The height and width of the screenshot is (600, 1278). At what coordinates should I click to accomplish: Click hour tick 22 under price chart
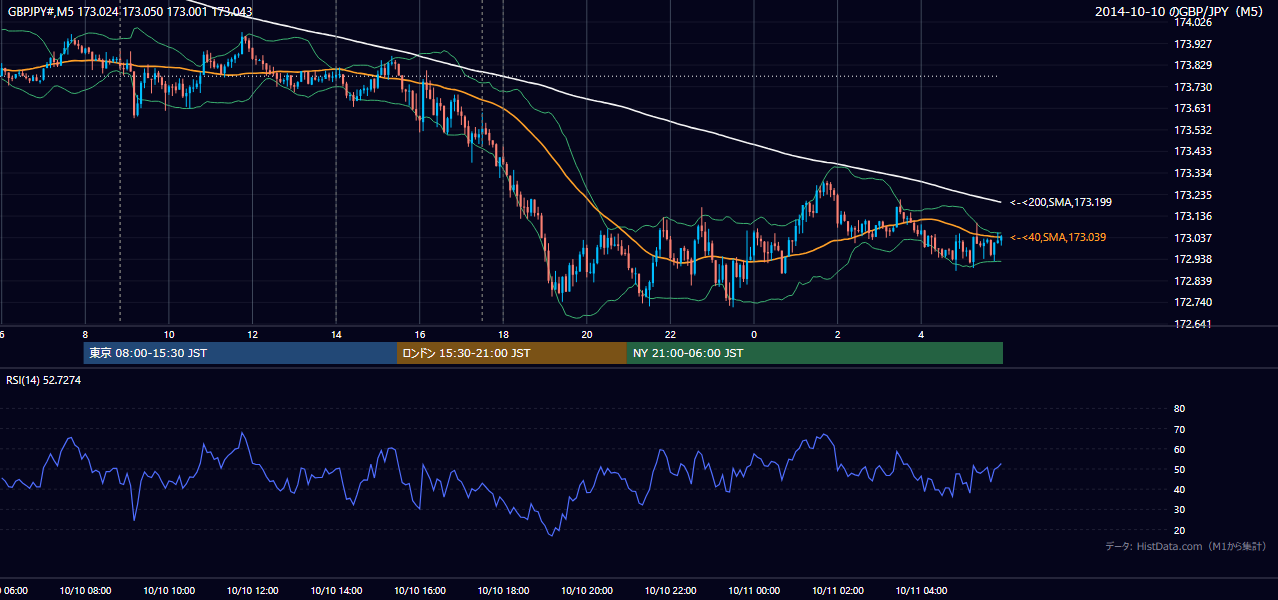click(x=670, y=334)
